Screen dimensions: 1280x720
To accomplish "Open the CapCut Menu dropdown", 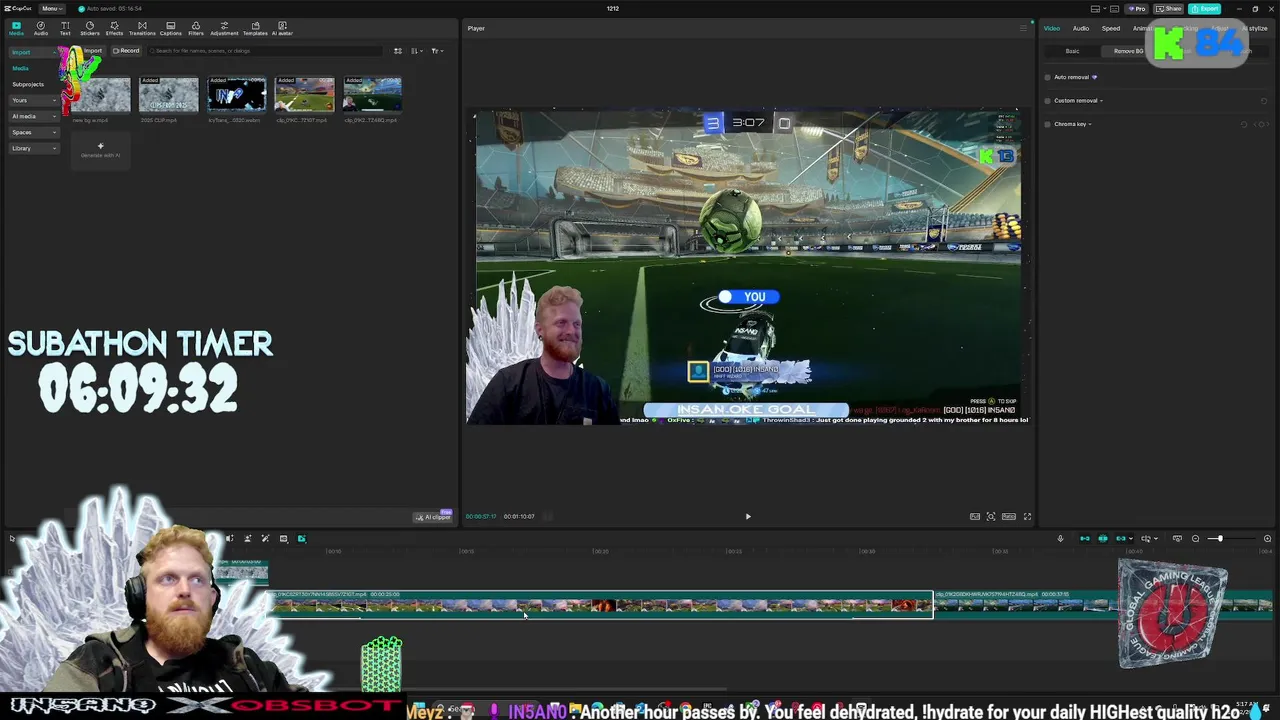I will (51, 9).
